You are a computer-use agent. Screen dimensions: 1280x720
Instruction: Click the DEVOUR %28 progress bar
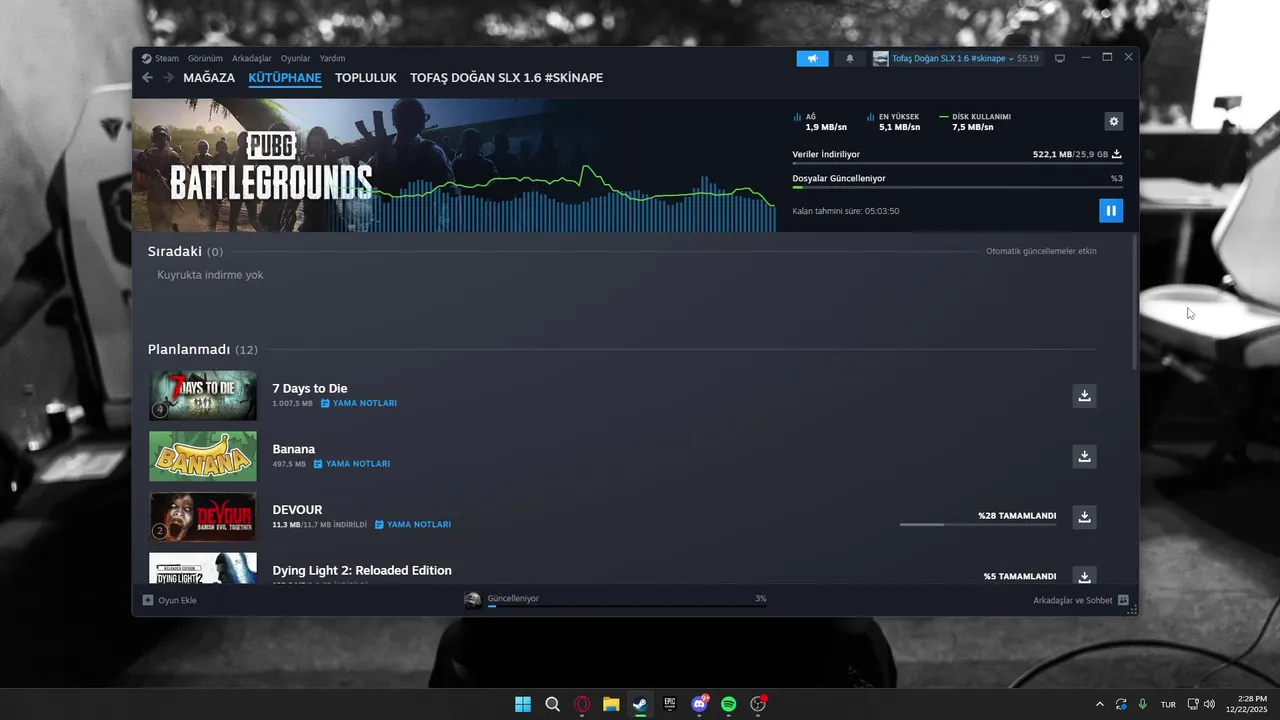978,524
